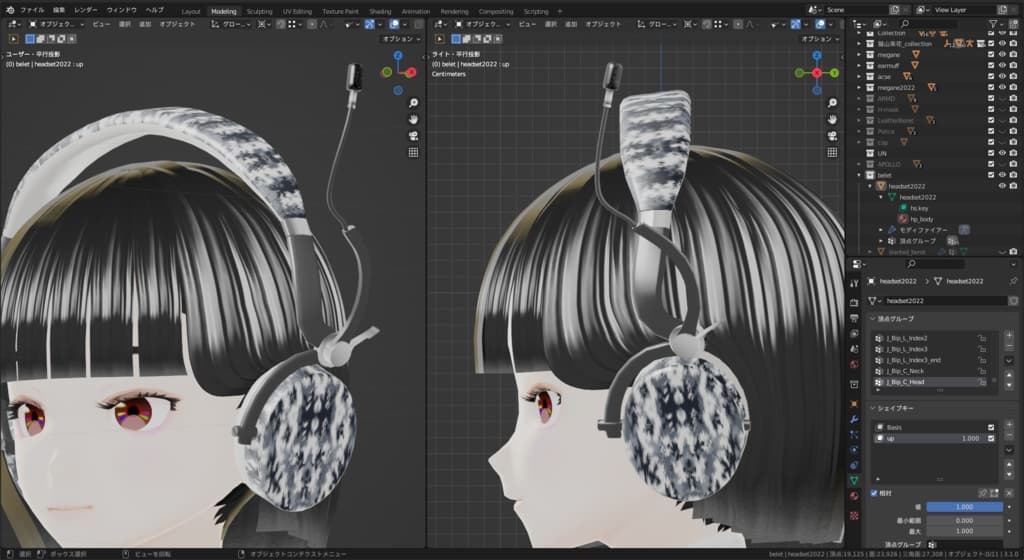Toggle the 相対 (Relative) checkbox
1024x560 pixels.
click(873, 493)
